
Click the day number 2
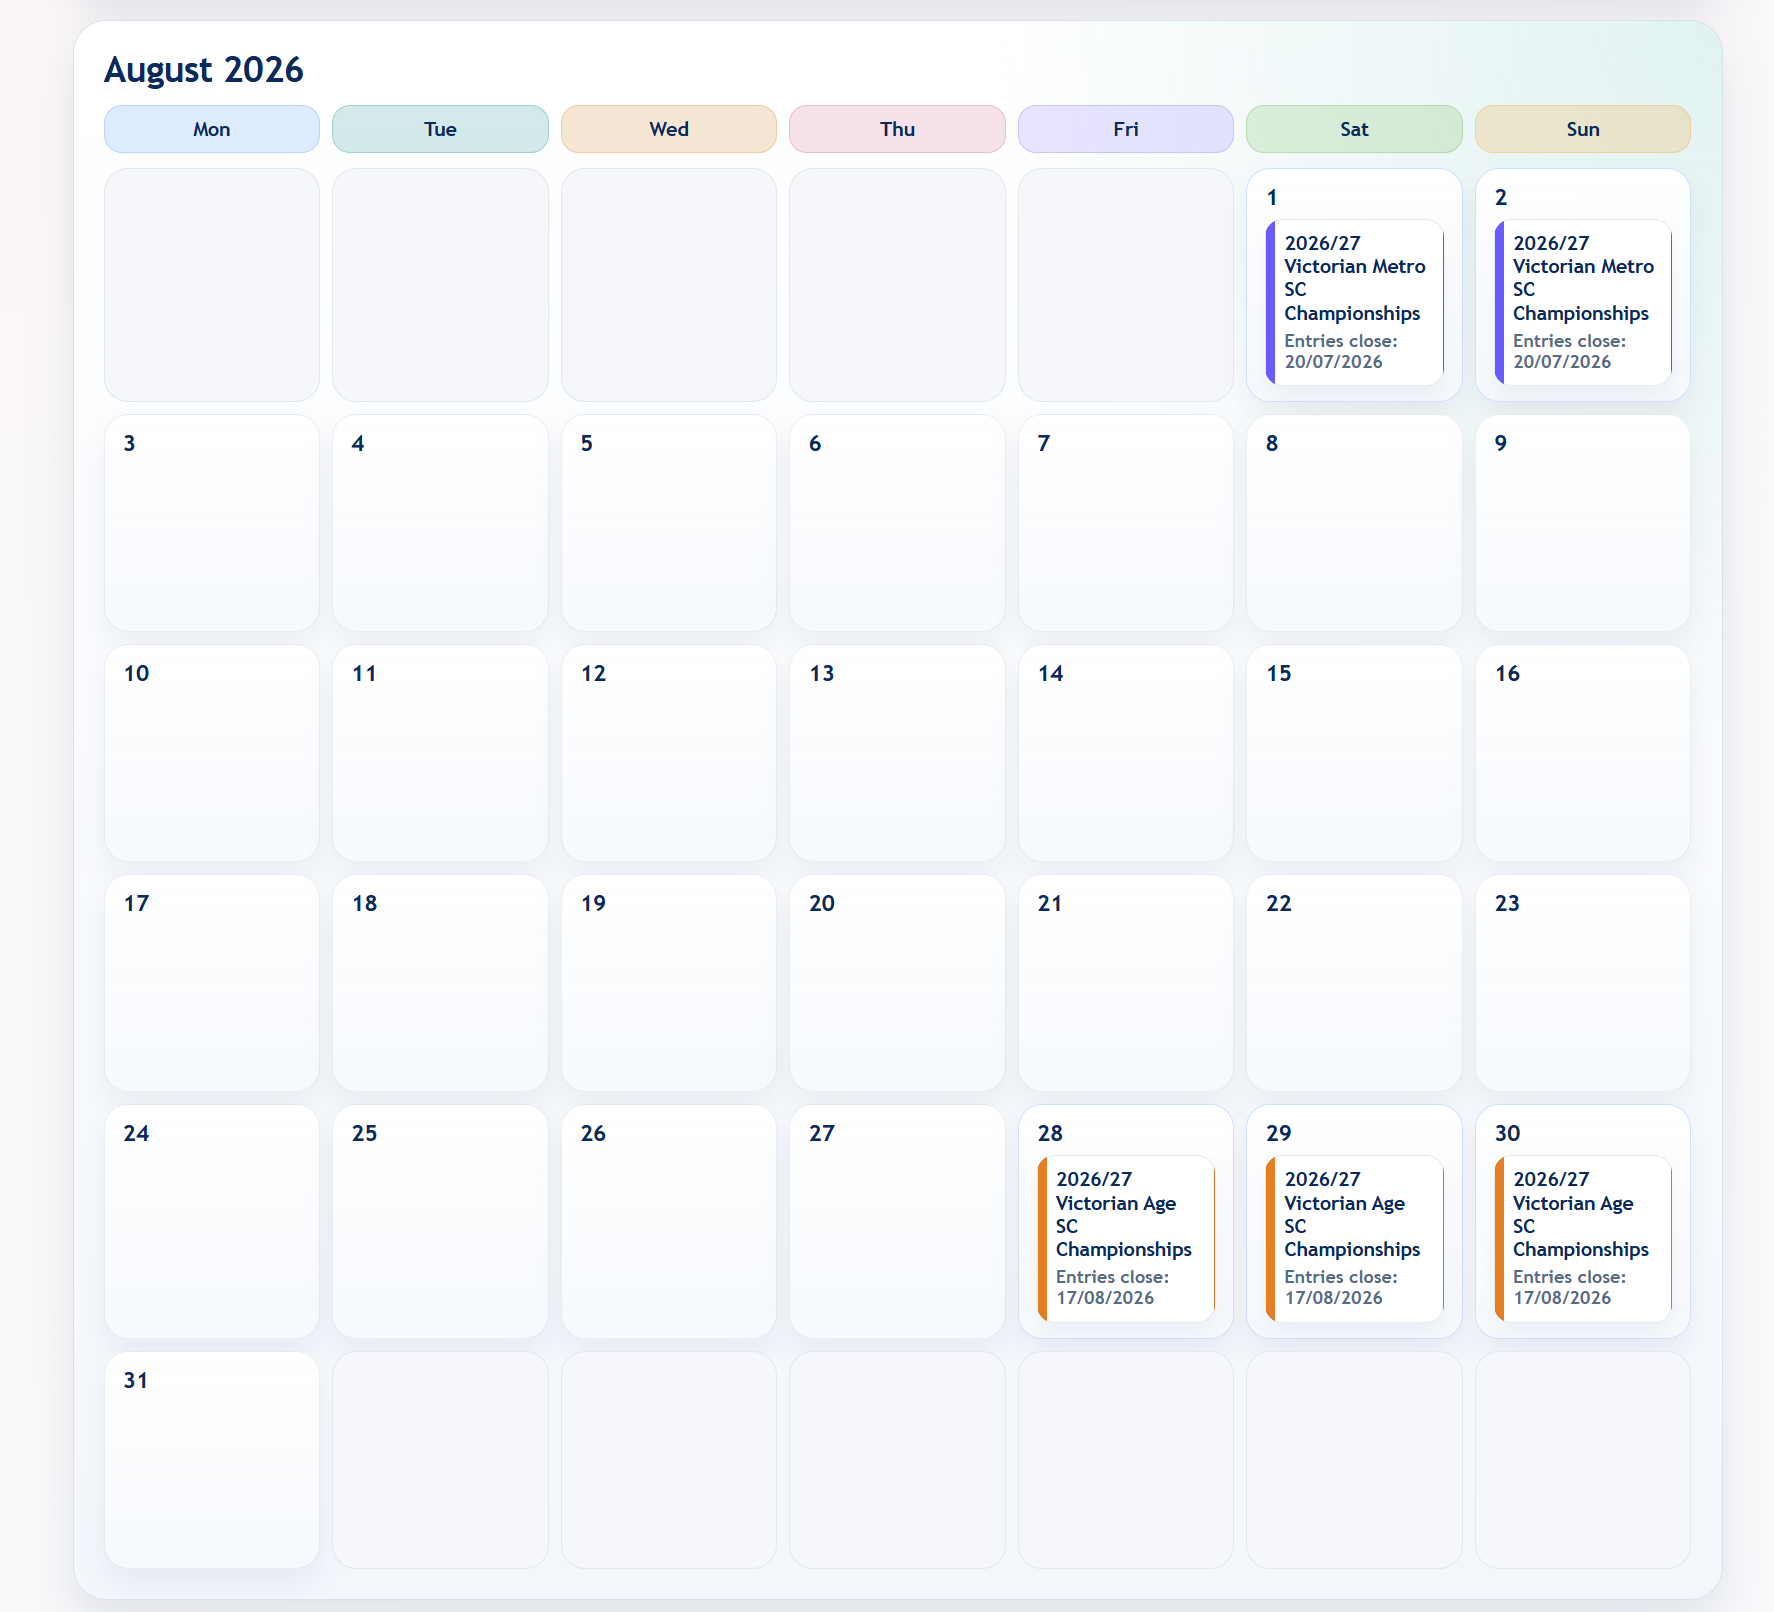point(1501,197)
